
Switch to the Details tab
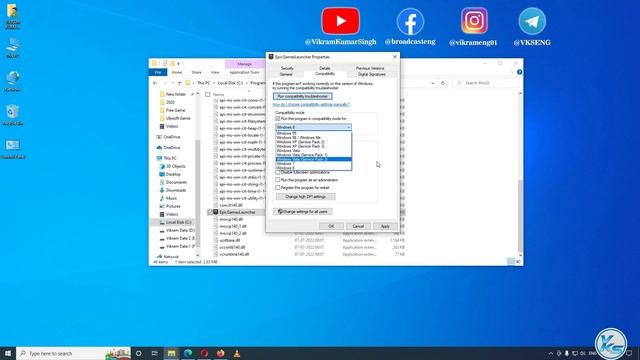(325, 68)
